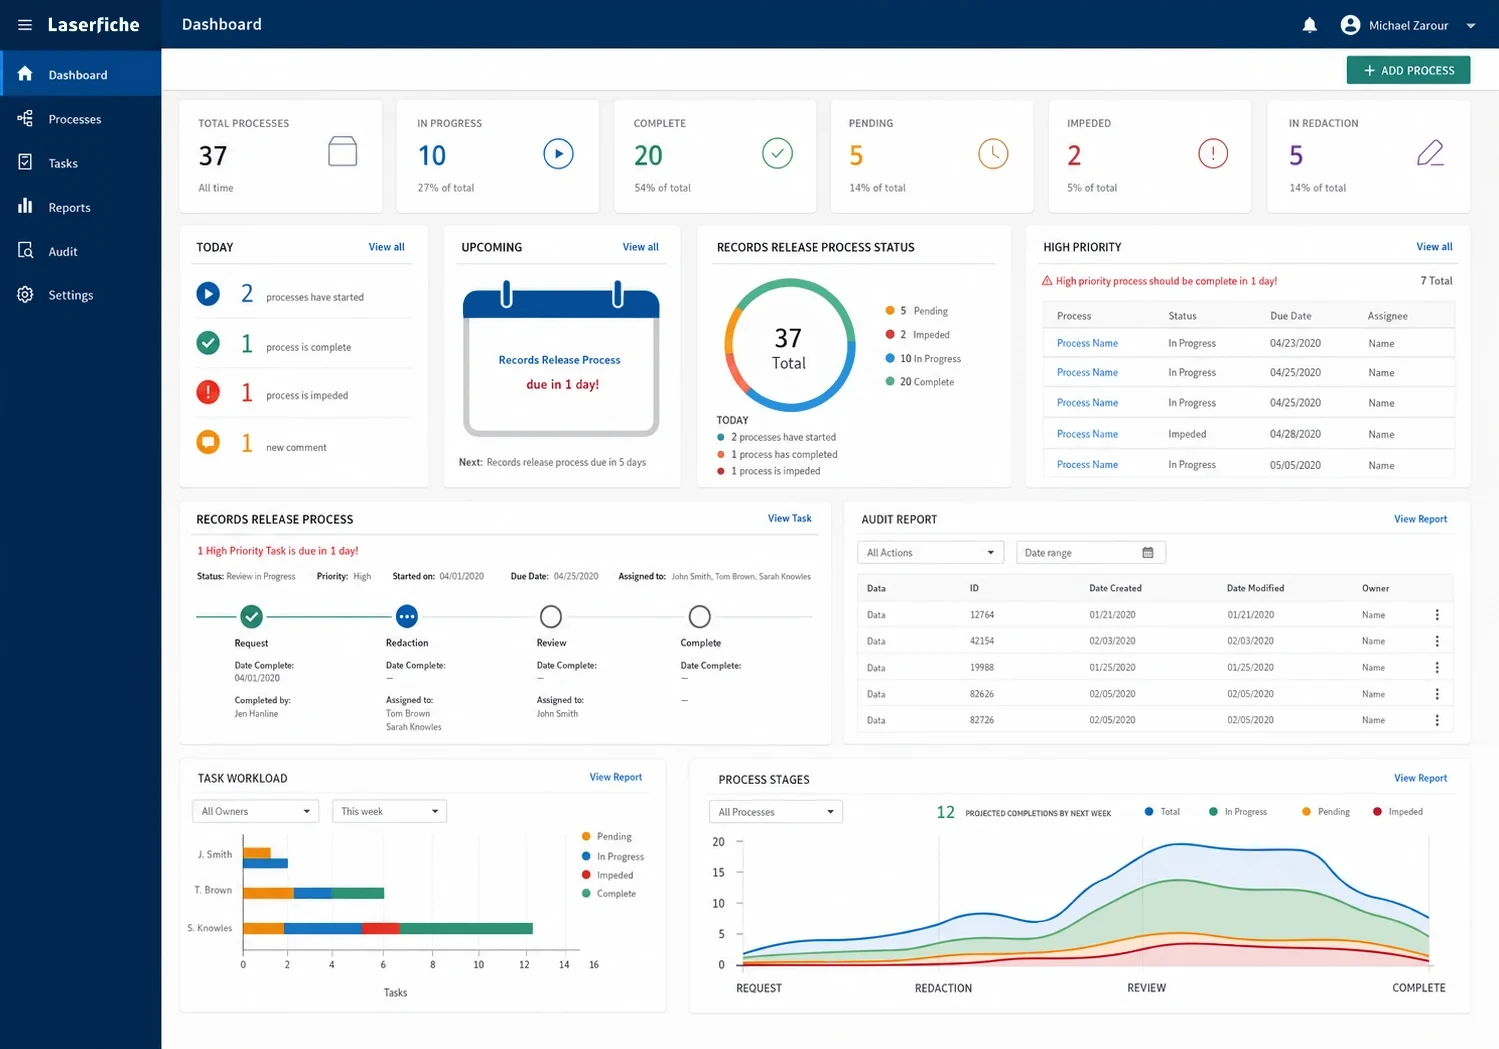Click View all in the Today panel
Viewport: 1499px width, 1049px height.
click(386, 247)
